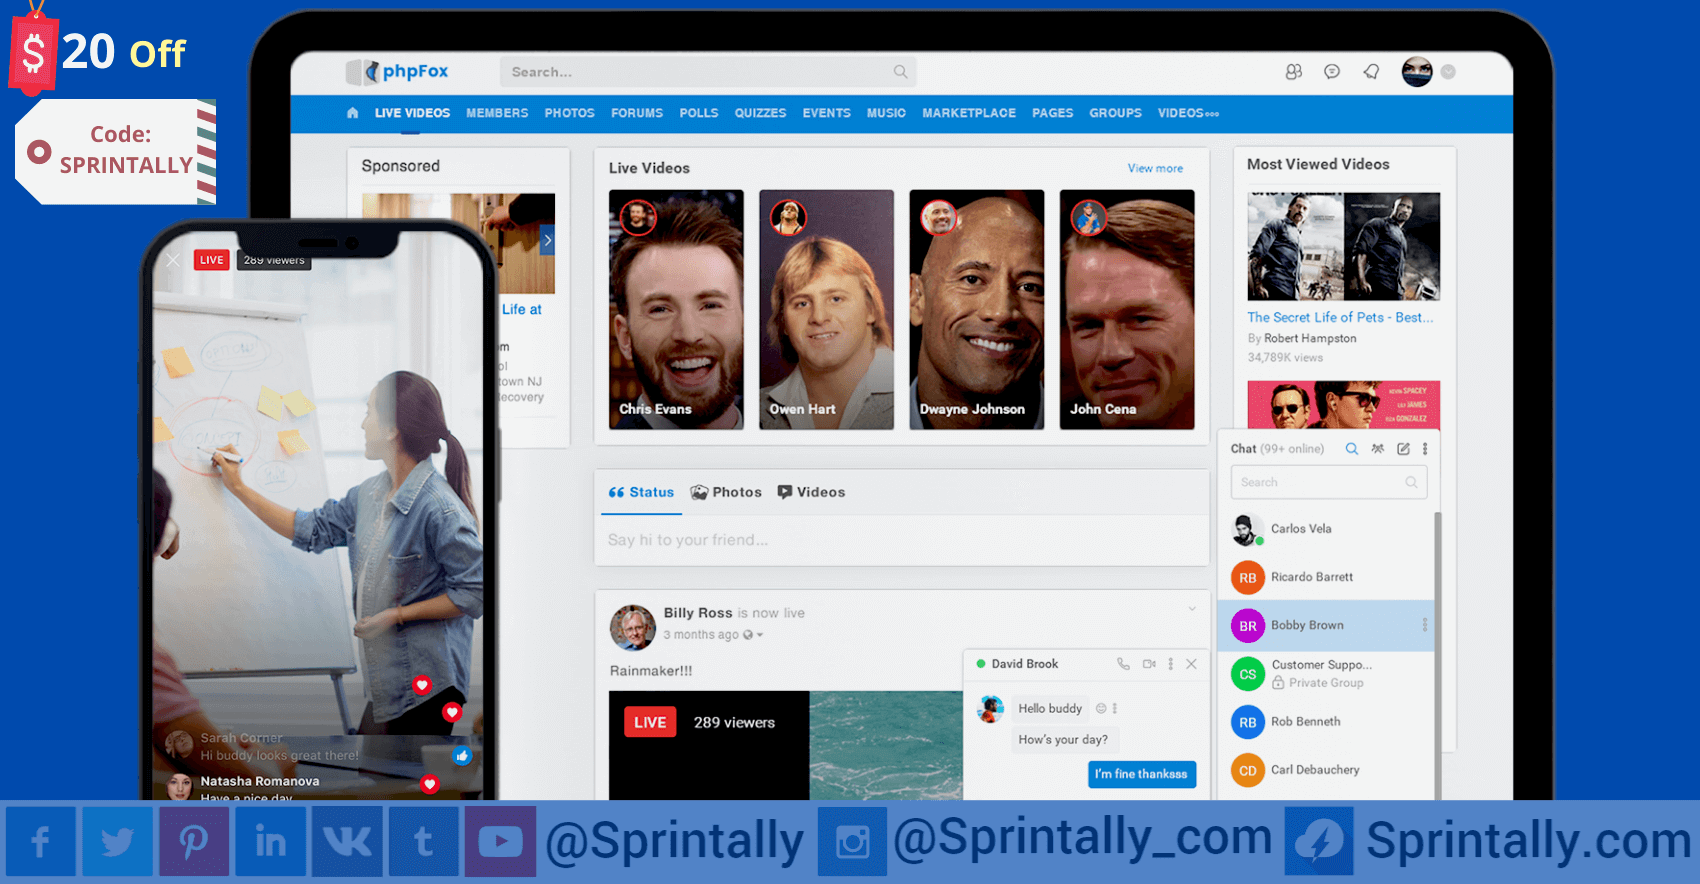Open privacy dropdown next to 3 months ago
The image size is (1700, 884).
pyautogui.click(x=754, y=635)
